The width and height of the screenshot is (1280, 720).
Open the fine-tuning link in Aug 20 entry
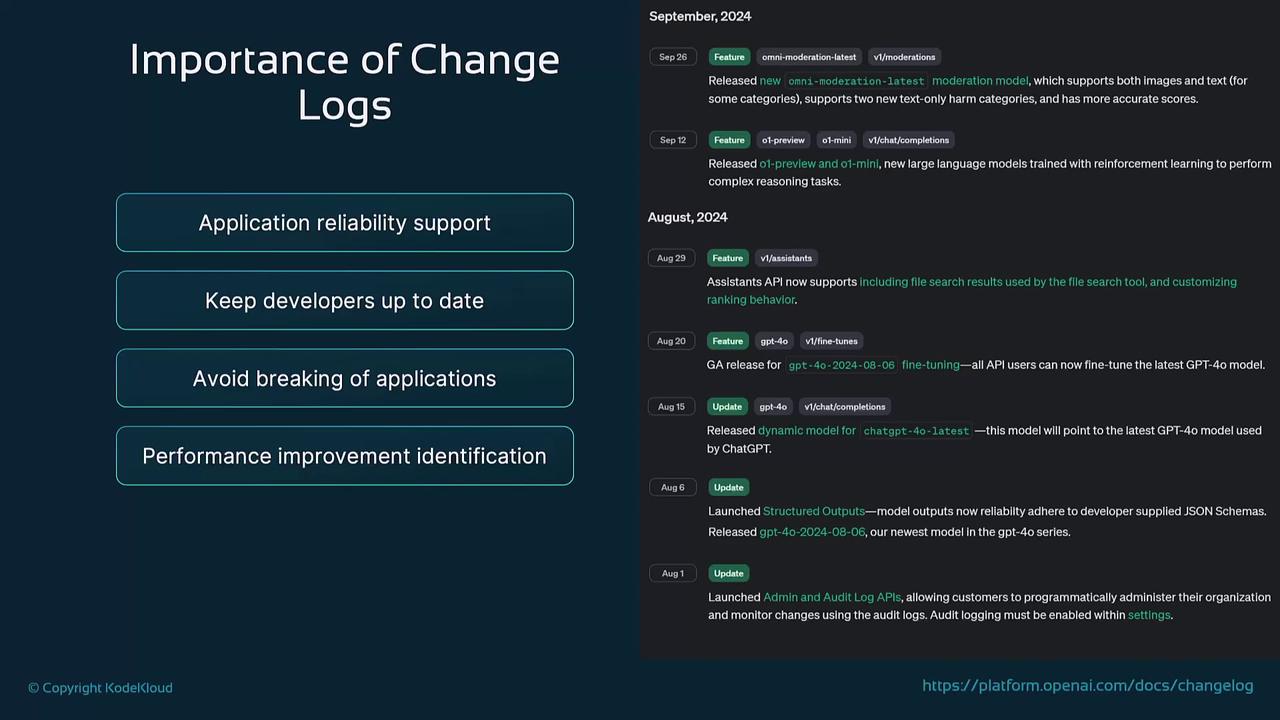(930, 365)
